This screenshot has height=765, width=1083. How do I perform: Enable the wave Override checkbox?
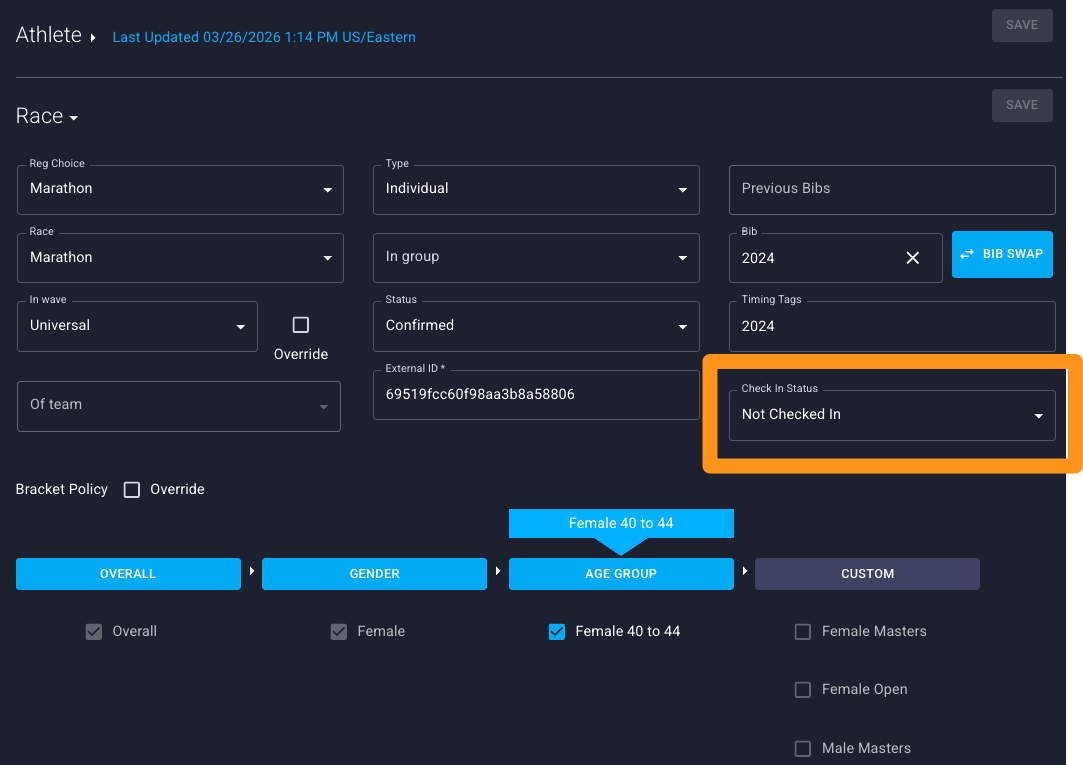[x=301, y=325]
